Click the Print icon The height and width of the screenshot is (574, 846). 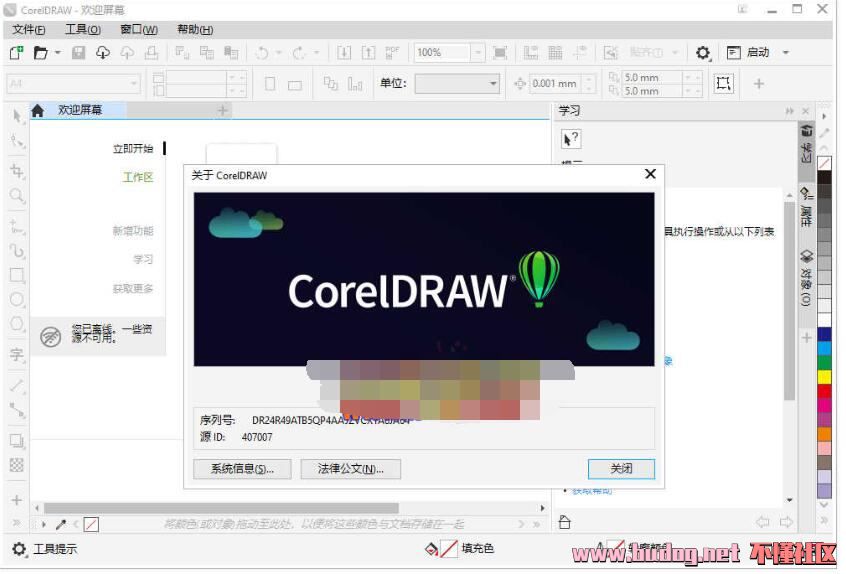click(152, 52)
